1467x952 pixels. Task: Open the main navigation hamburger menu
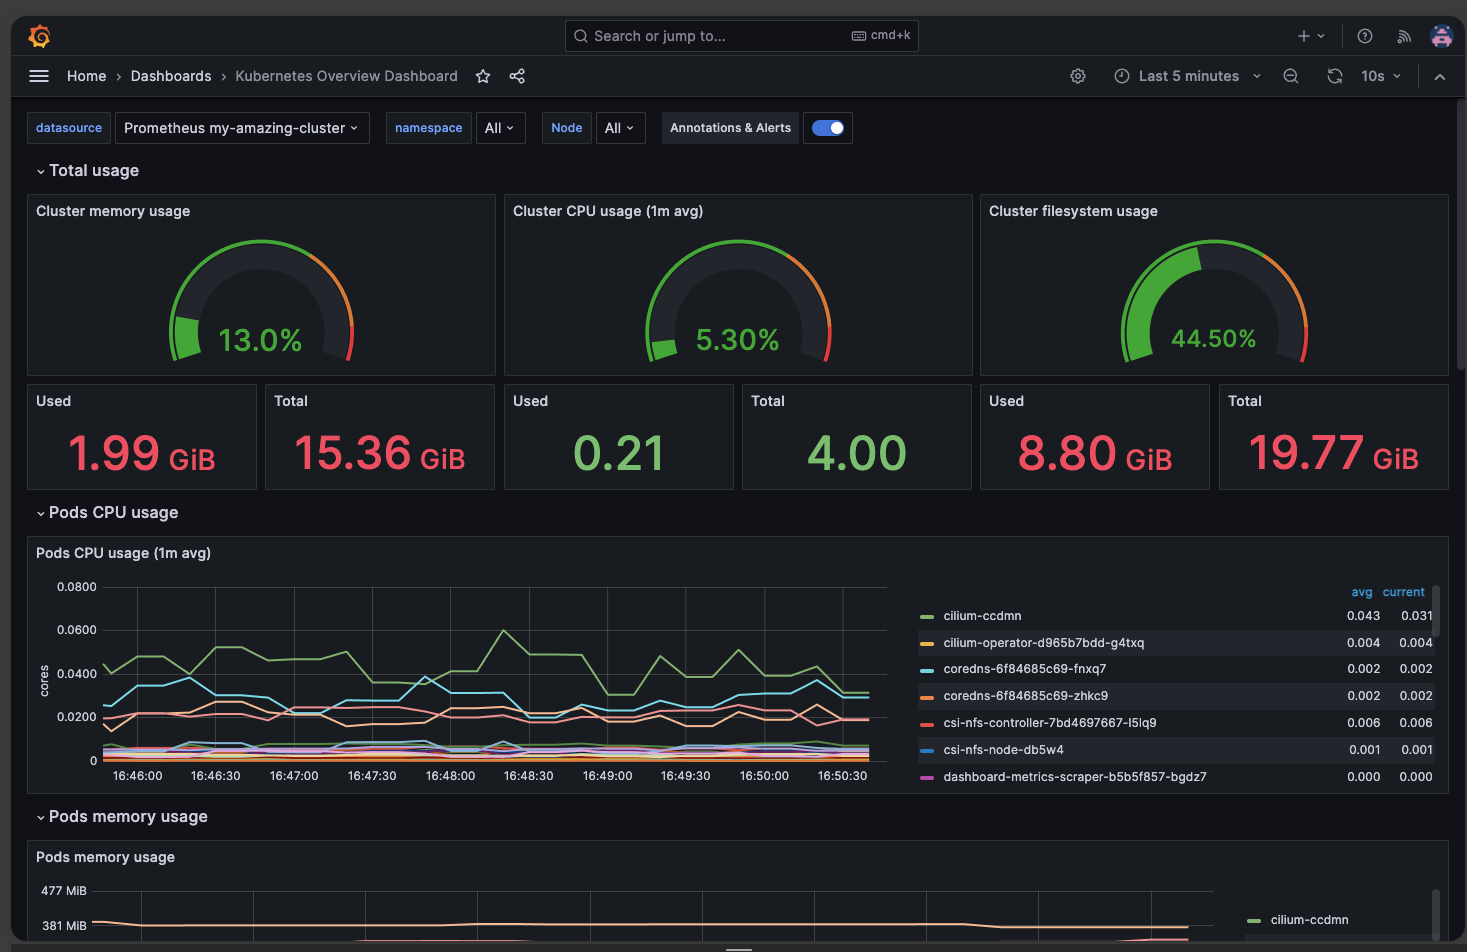click(38, 76)
